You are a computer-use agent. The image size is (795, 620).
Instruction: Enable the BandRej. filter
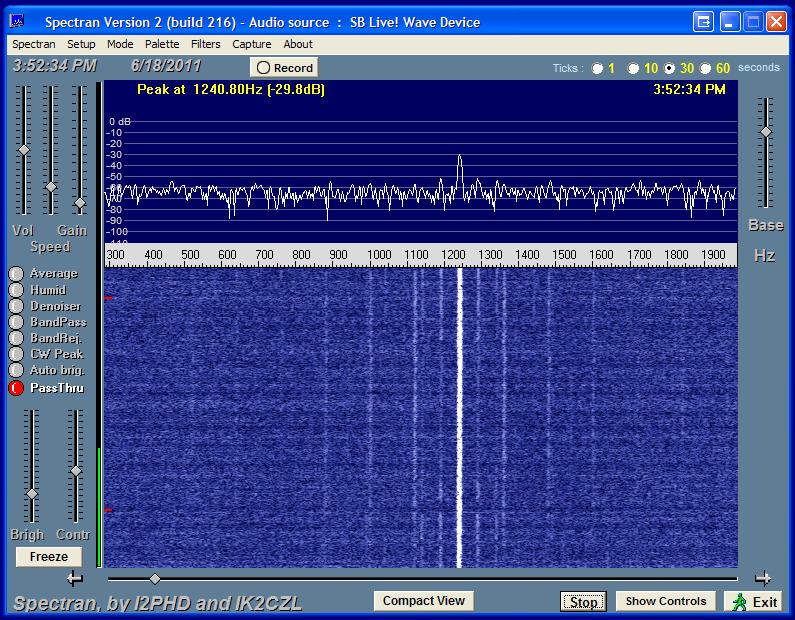(x=16, y=338)
